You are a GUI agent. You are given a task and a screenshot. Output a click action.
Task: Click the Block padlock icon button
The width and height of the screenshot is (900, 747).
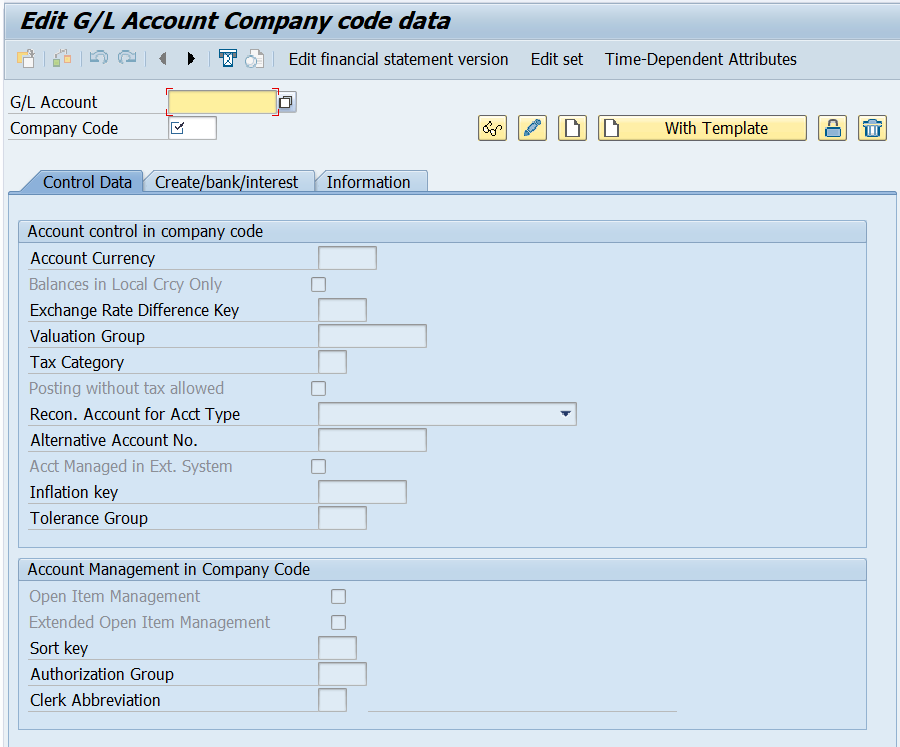(832, 128)
